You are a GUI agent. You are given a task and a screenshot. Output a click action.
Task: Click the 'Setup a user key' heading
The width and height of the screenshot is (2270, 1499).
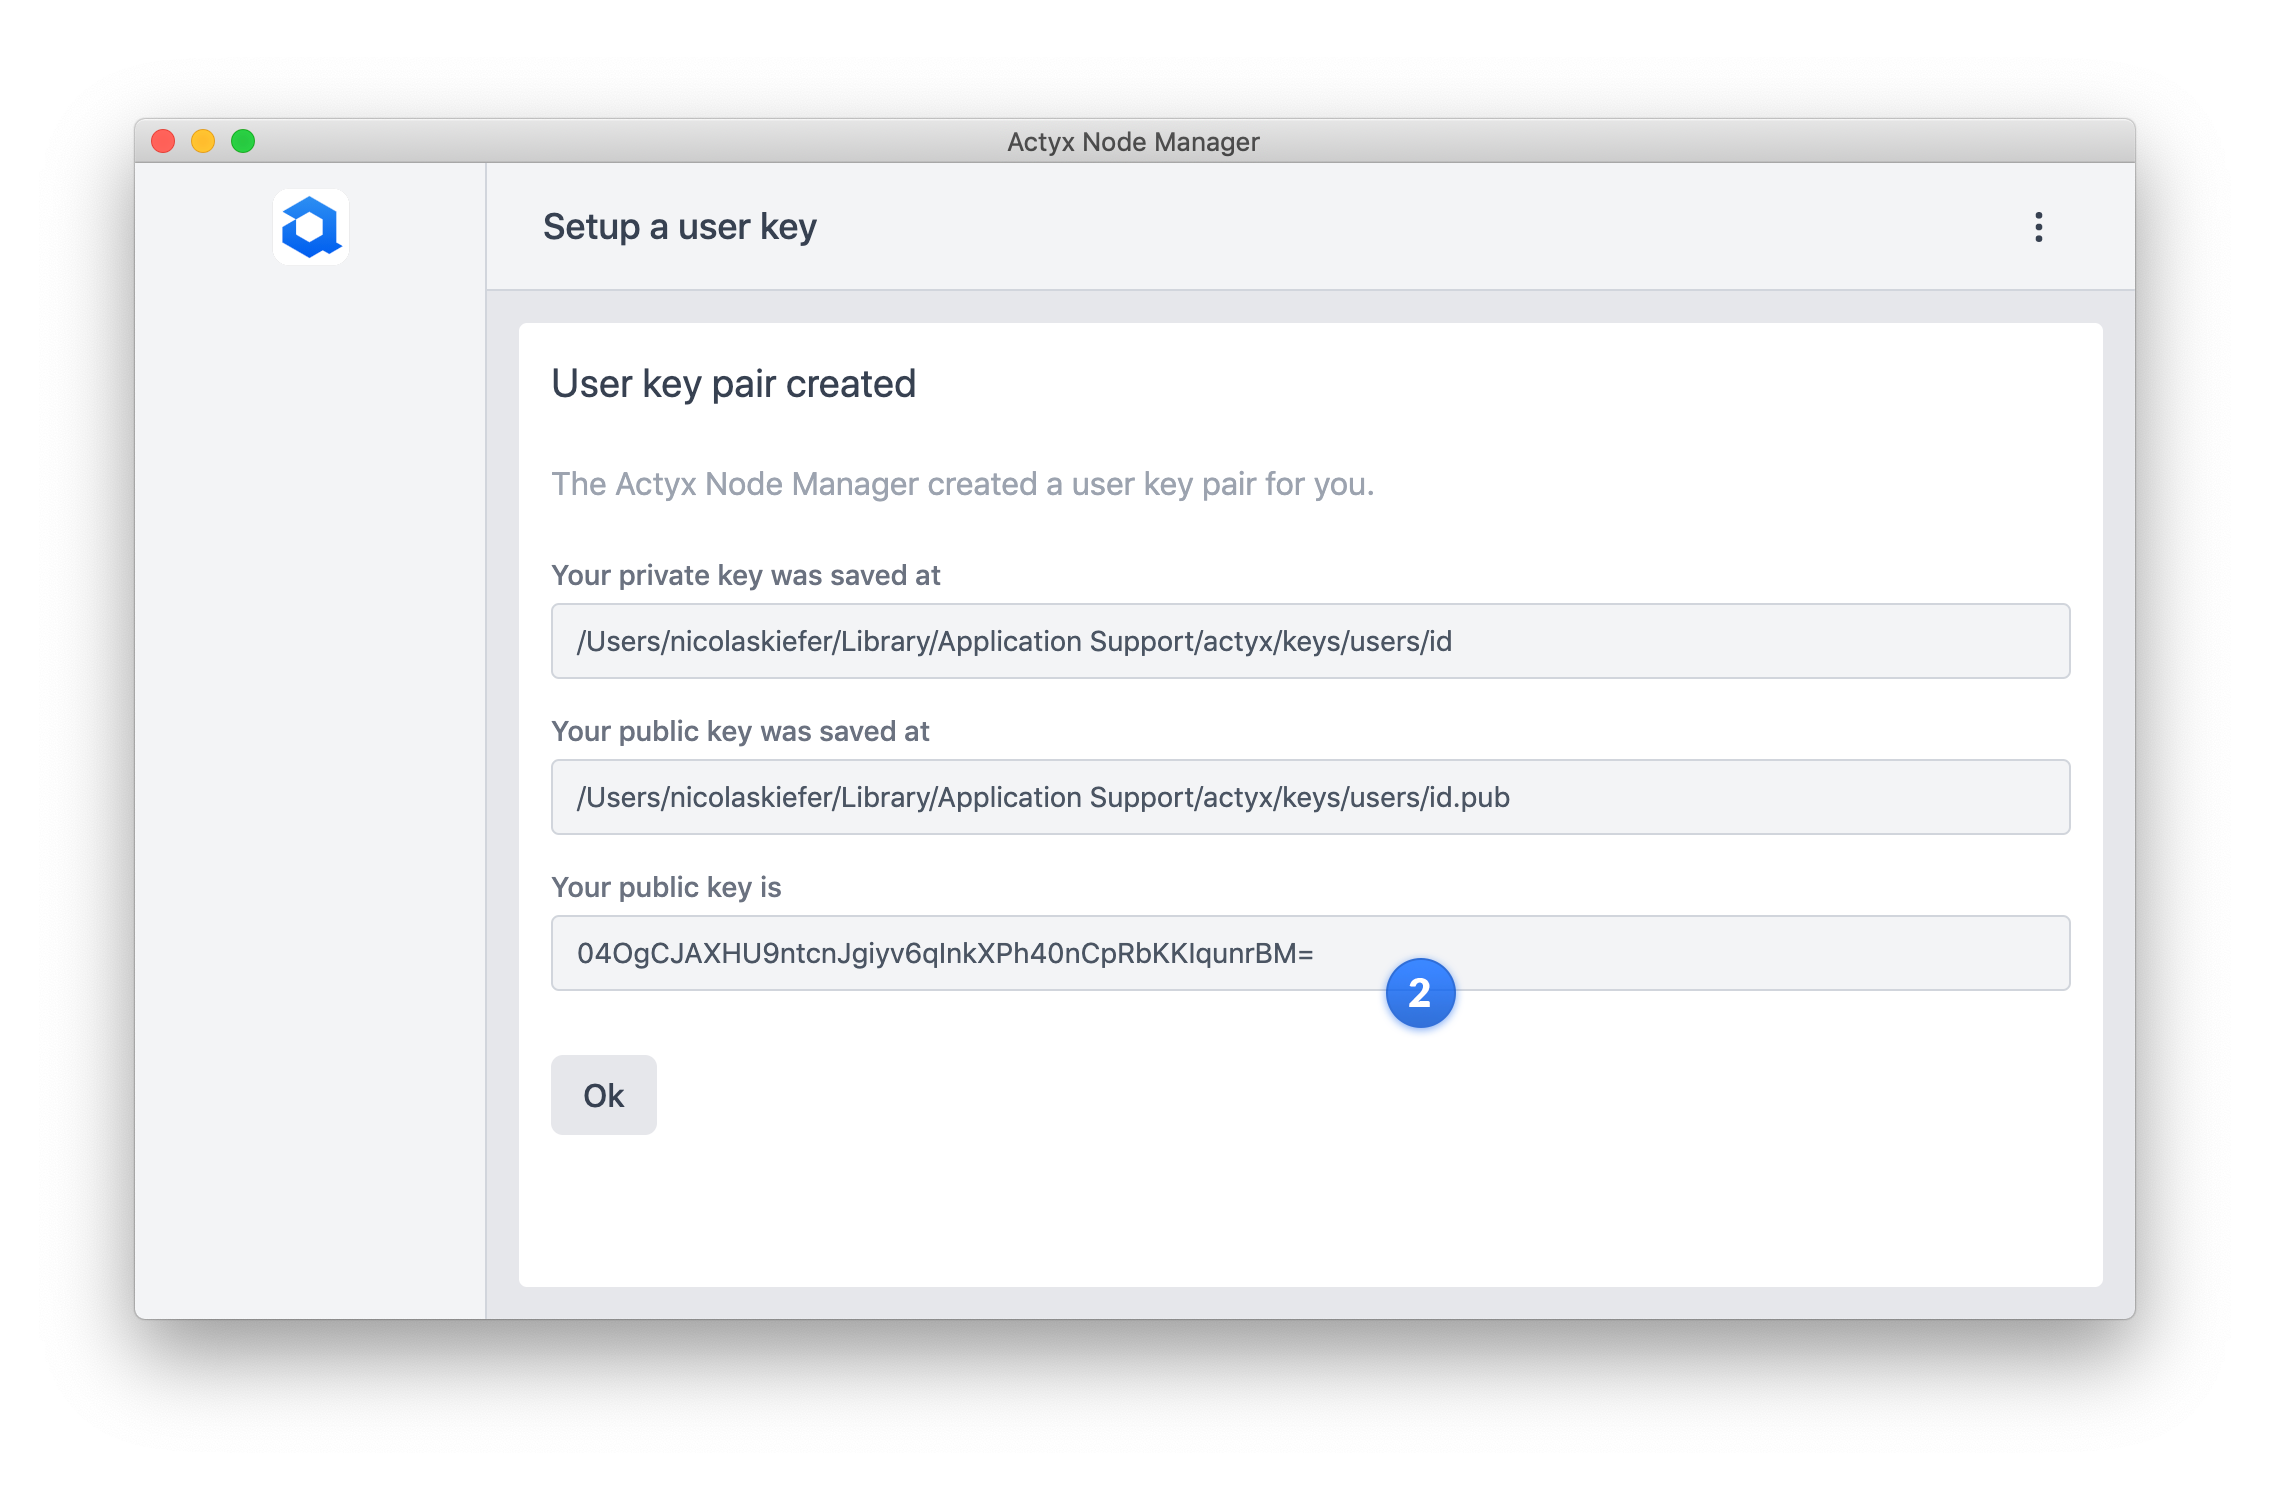coord(679,227)
